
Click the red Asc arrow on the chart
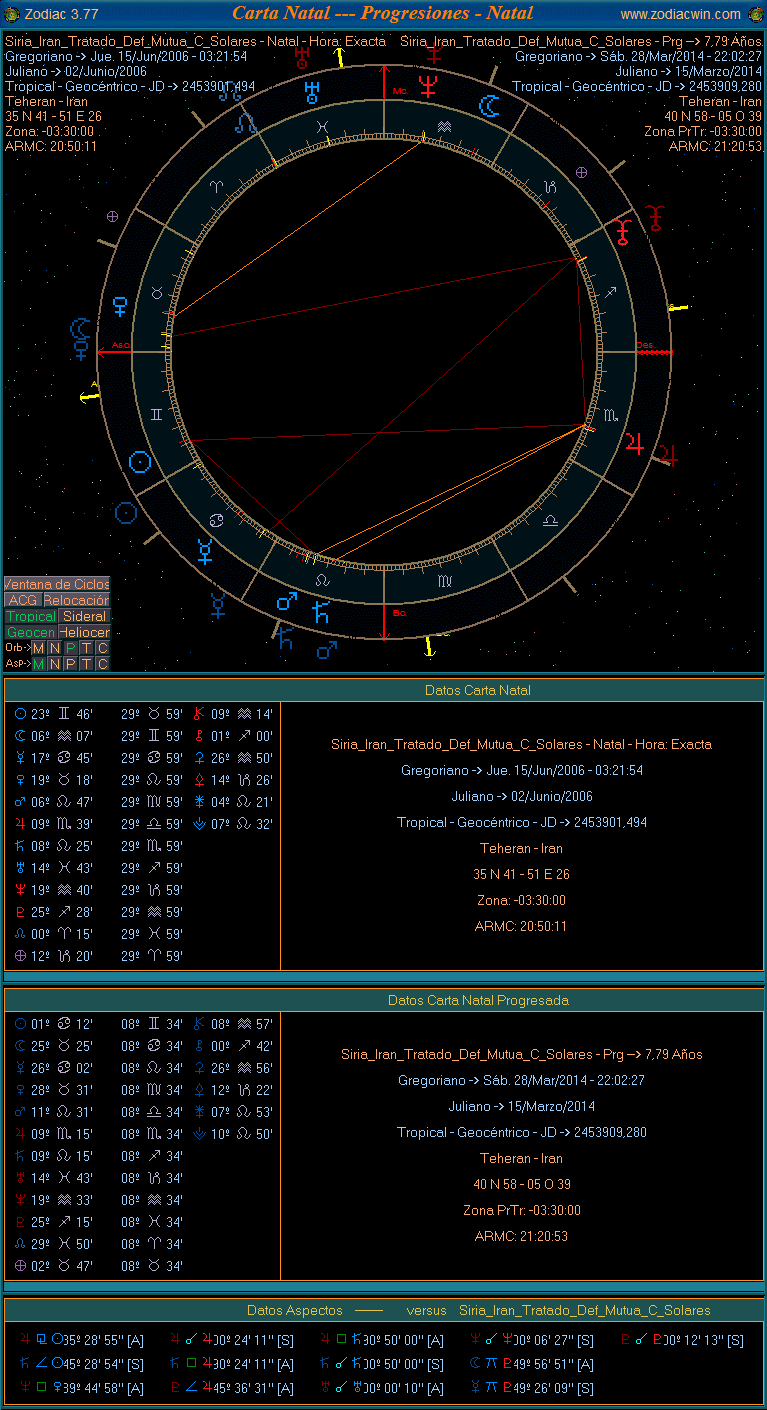point(115,351)
